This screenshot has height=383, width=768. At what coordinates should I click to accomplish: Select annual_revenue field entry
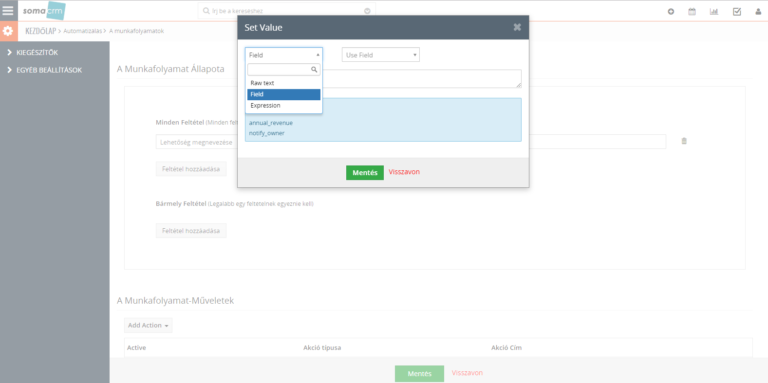click(271, 123)
